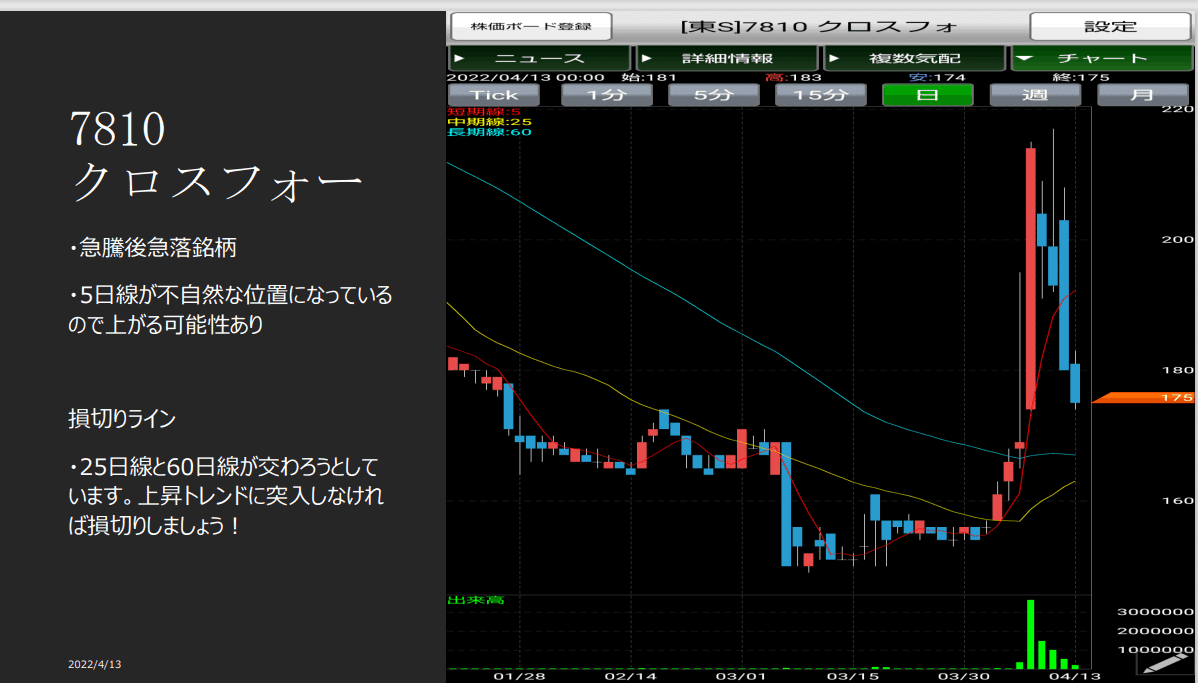This screenshot has width=1198, height=683.
Task: Click the 急騰後急落銘柄 bullet text
Action: tap(153, 248)
